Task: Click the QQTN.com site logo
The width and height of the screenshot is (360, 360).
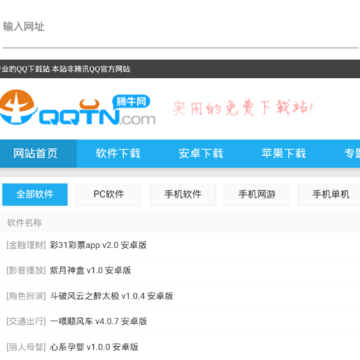Action: pyautogui.click(x=78, y=108)
